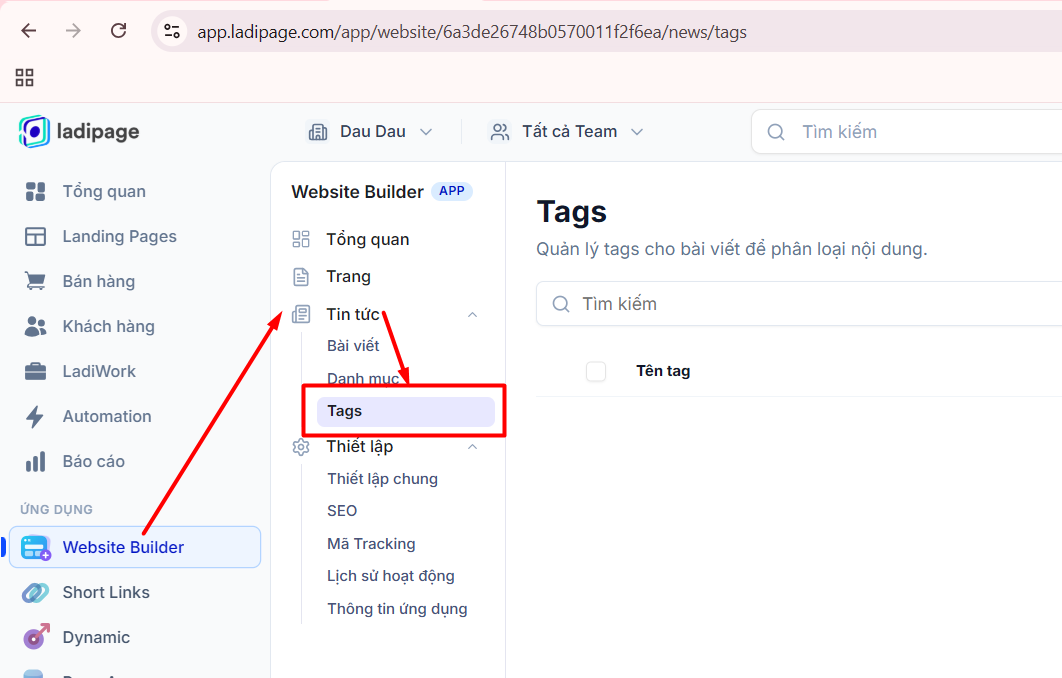
Task: Collapse the Thiết lập section chevron
Action: click(473, 447)
